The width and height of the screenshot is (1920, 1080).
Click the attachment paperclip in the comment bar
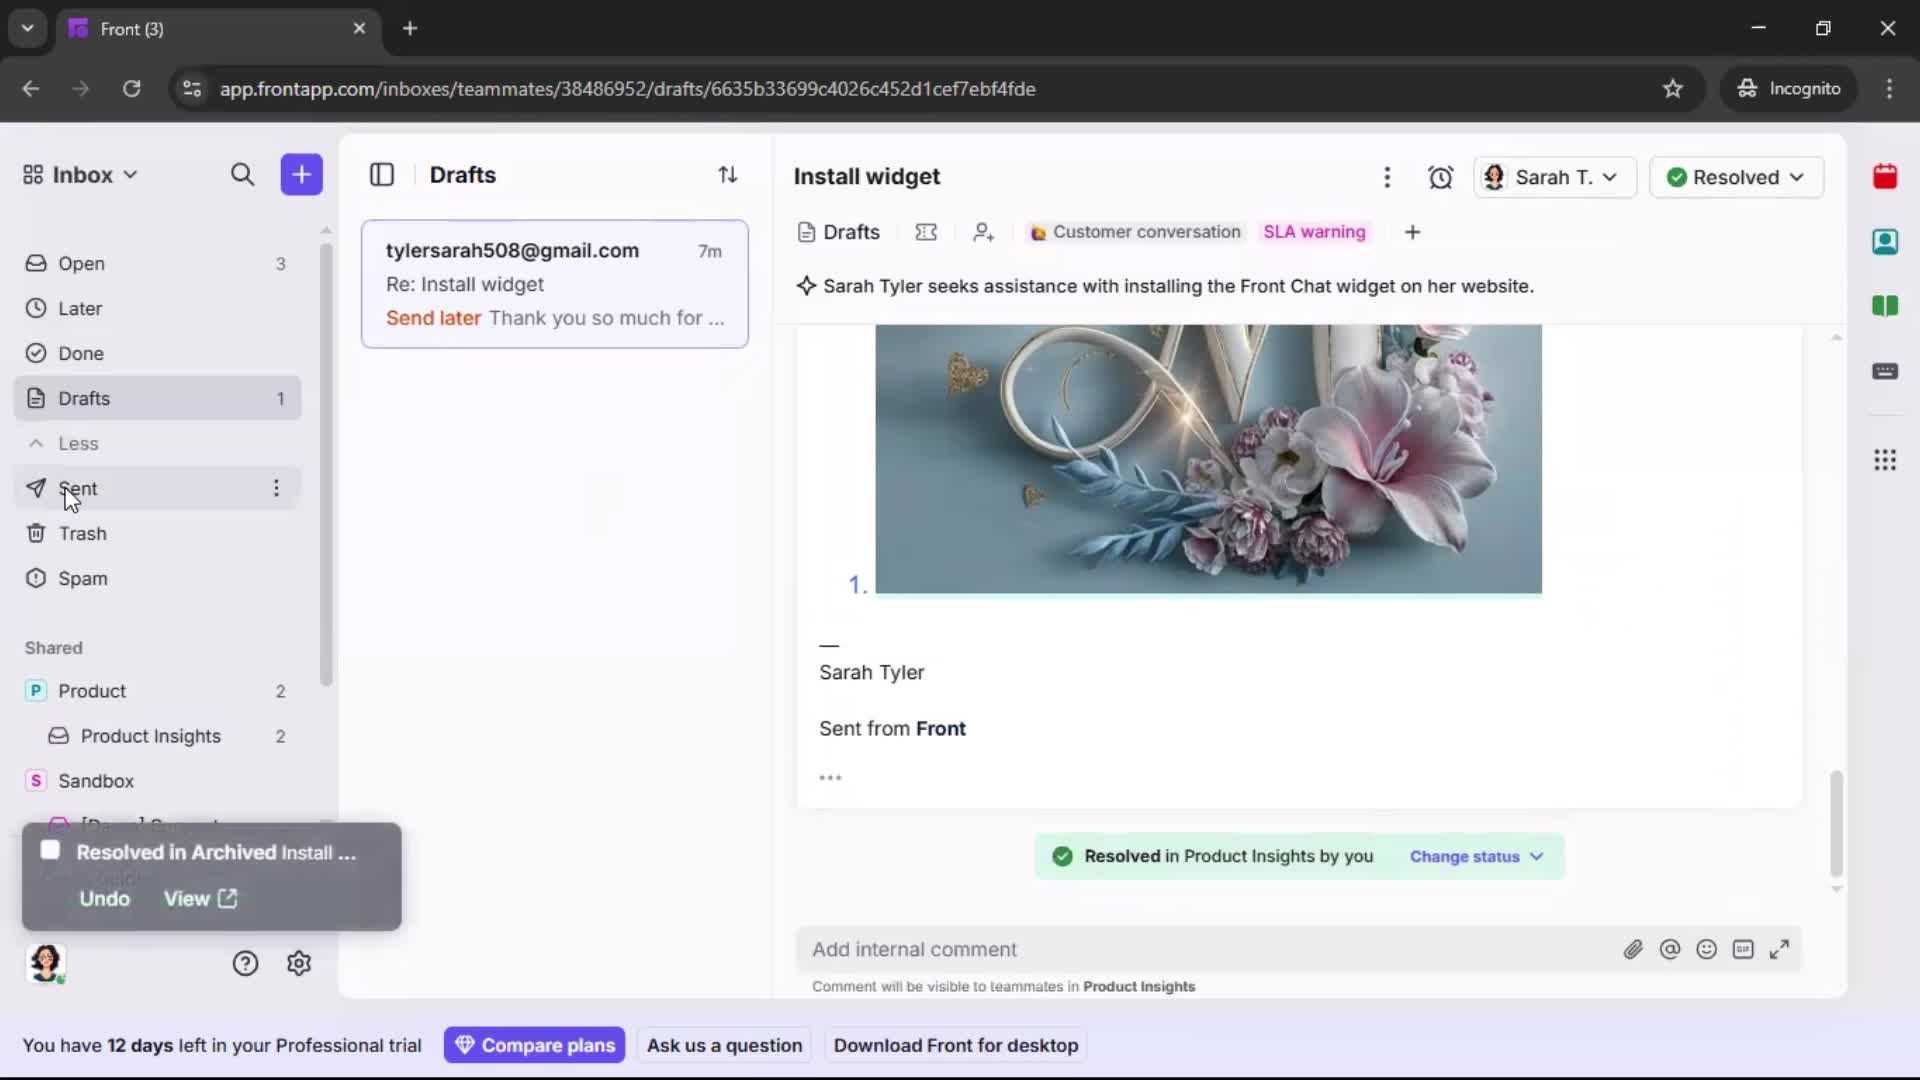click(x=1634, y=949)
